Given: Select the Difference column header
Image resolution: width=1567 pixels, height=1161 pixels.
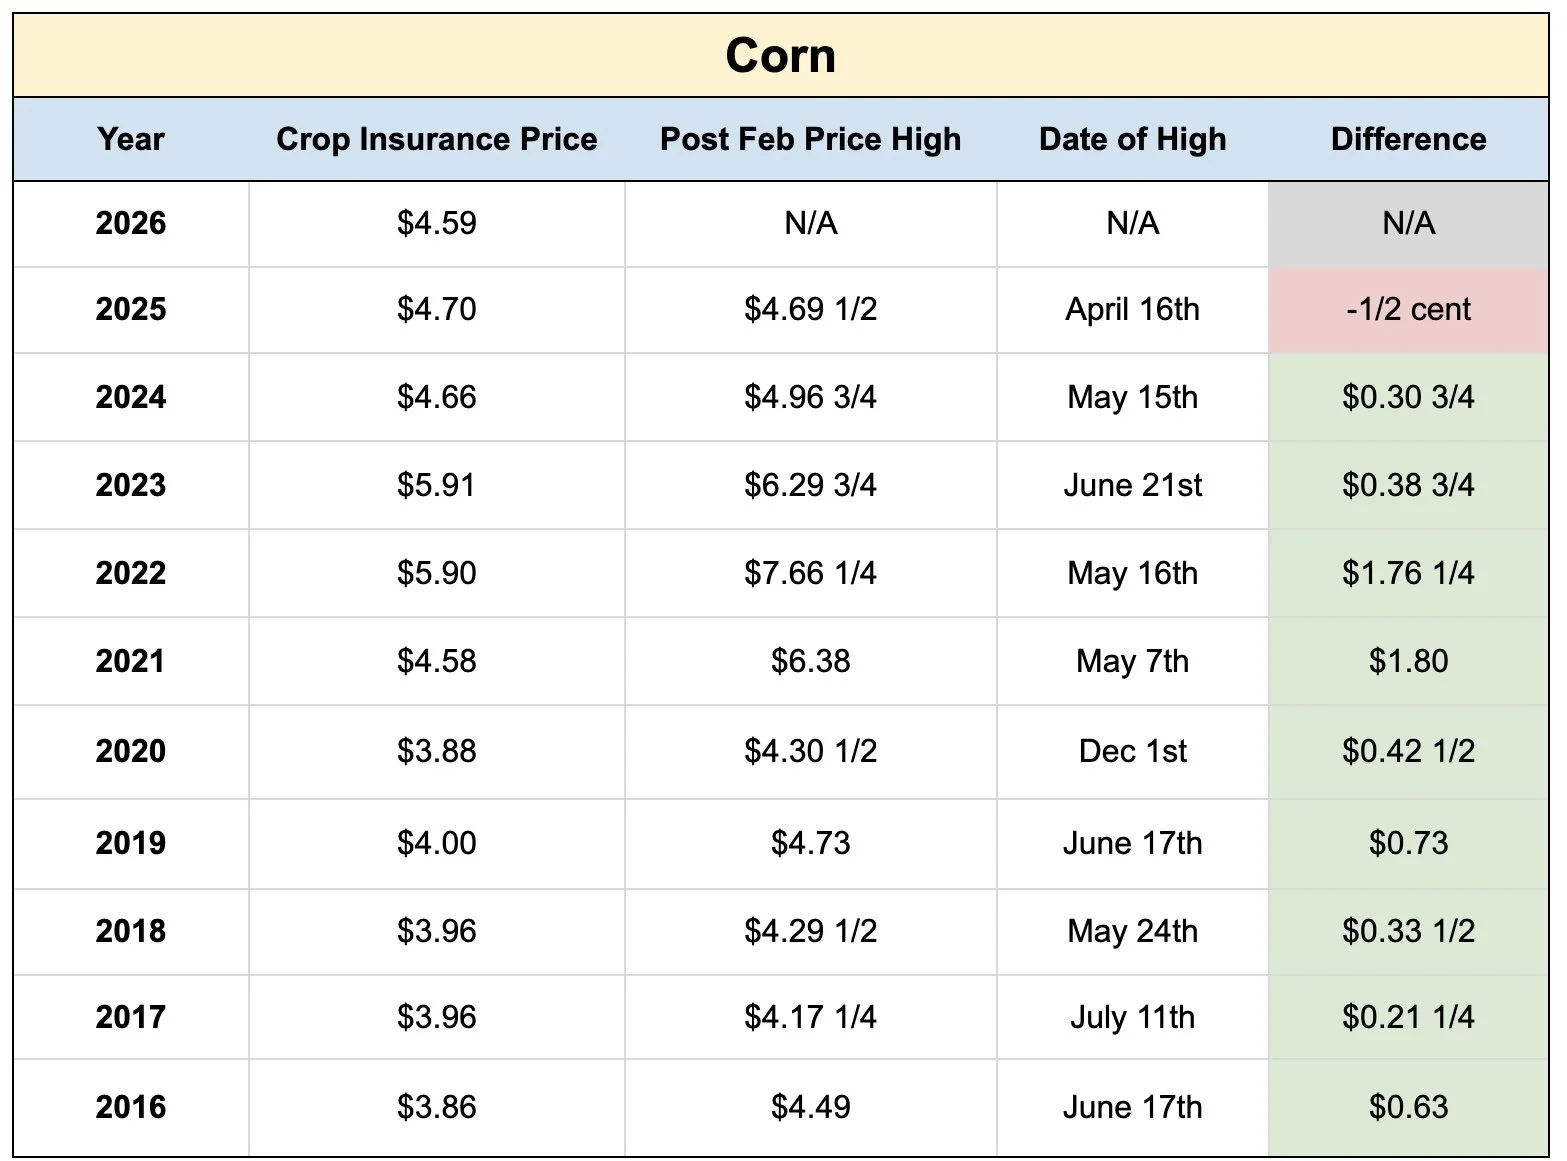Looking at the screenshot, I should coord(1408,139).
